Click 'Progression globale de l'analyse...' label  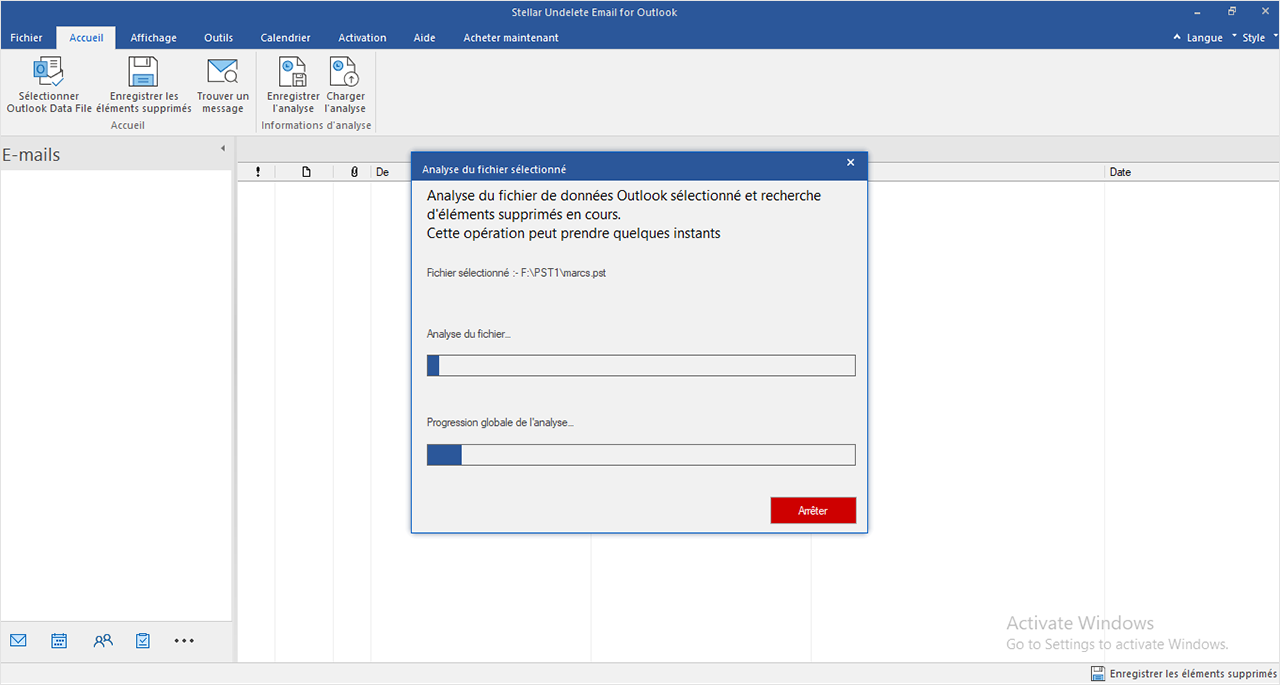click(500, 423)
